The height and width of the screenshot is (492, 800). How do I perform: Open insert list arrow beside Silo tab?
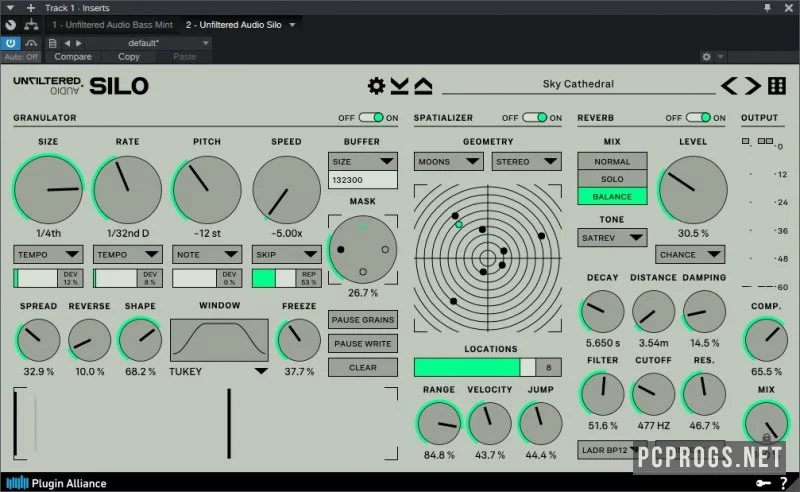click(292, 24)
